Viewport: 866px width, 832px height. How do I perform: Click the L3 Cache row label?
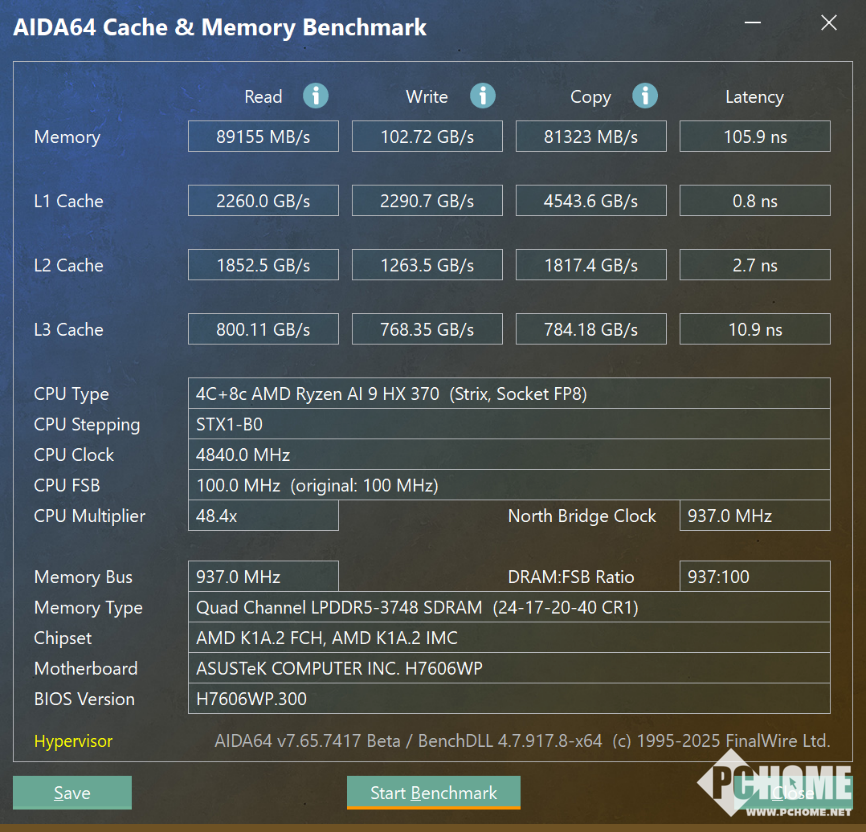pyautogui.click(x=68, y=329)
